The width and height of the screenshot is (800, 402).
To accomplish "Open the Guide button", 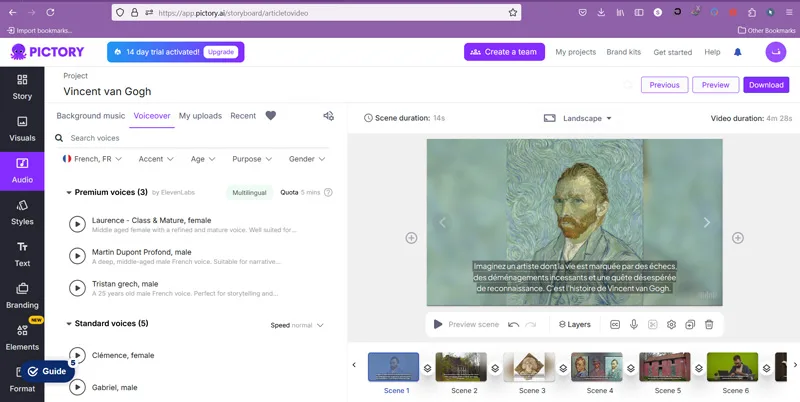I will click(47, 371).
